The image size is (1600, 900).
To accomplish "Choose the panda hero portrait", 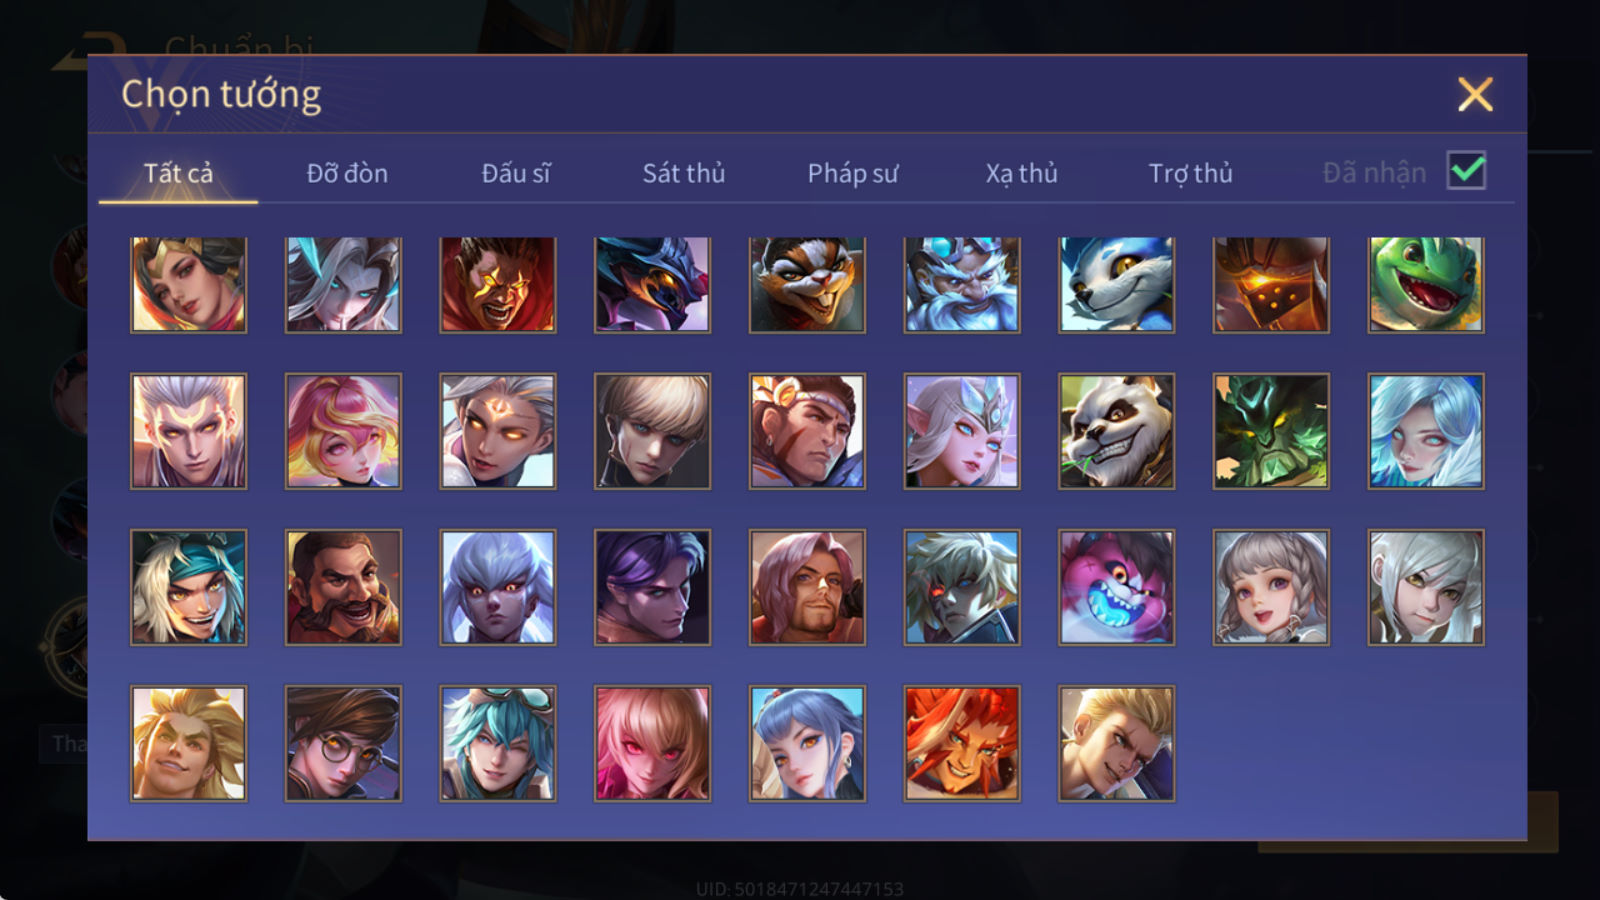I will coord(1117,431).
